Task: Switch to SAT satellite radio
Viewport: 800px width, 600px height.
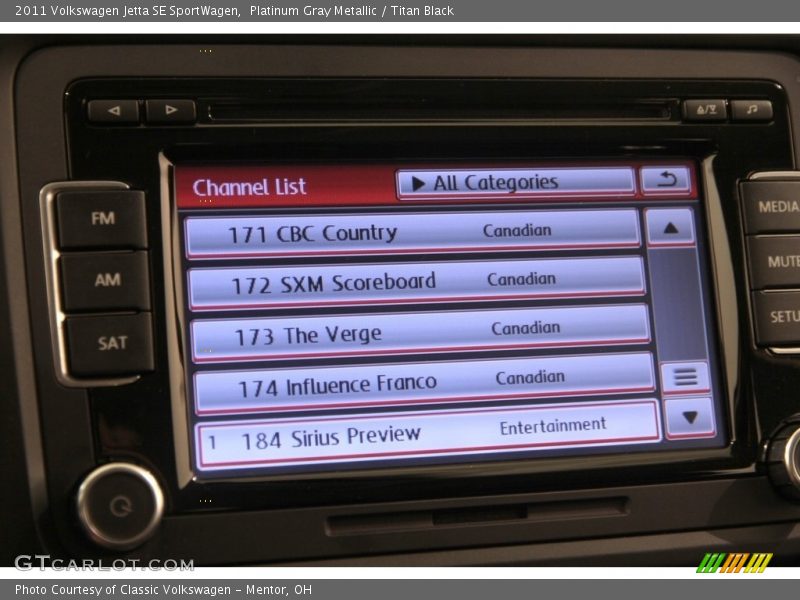Action: click(x=111, y=343)
